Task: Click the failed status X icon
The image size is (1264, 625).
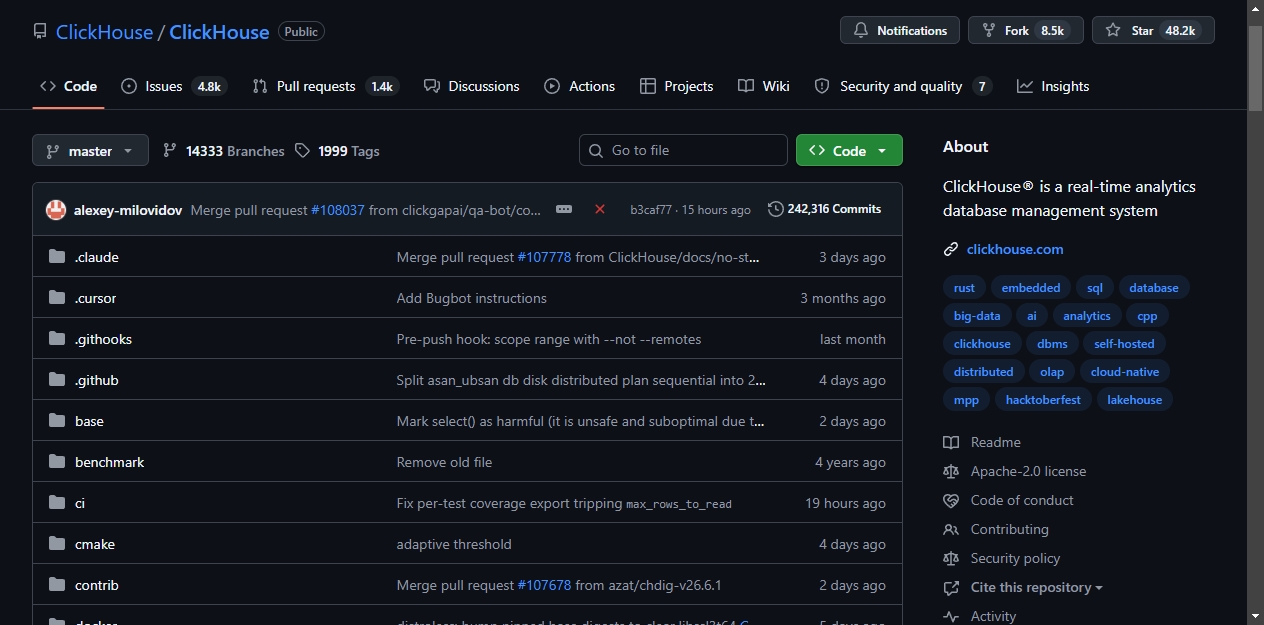Action: click(x=600, y=209)
